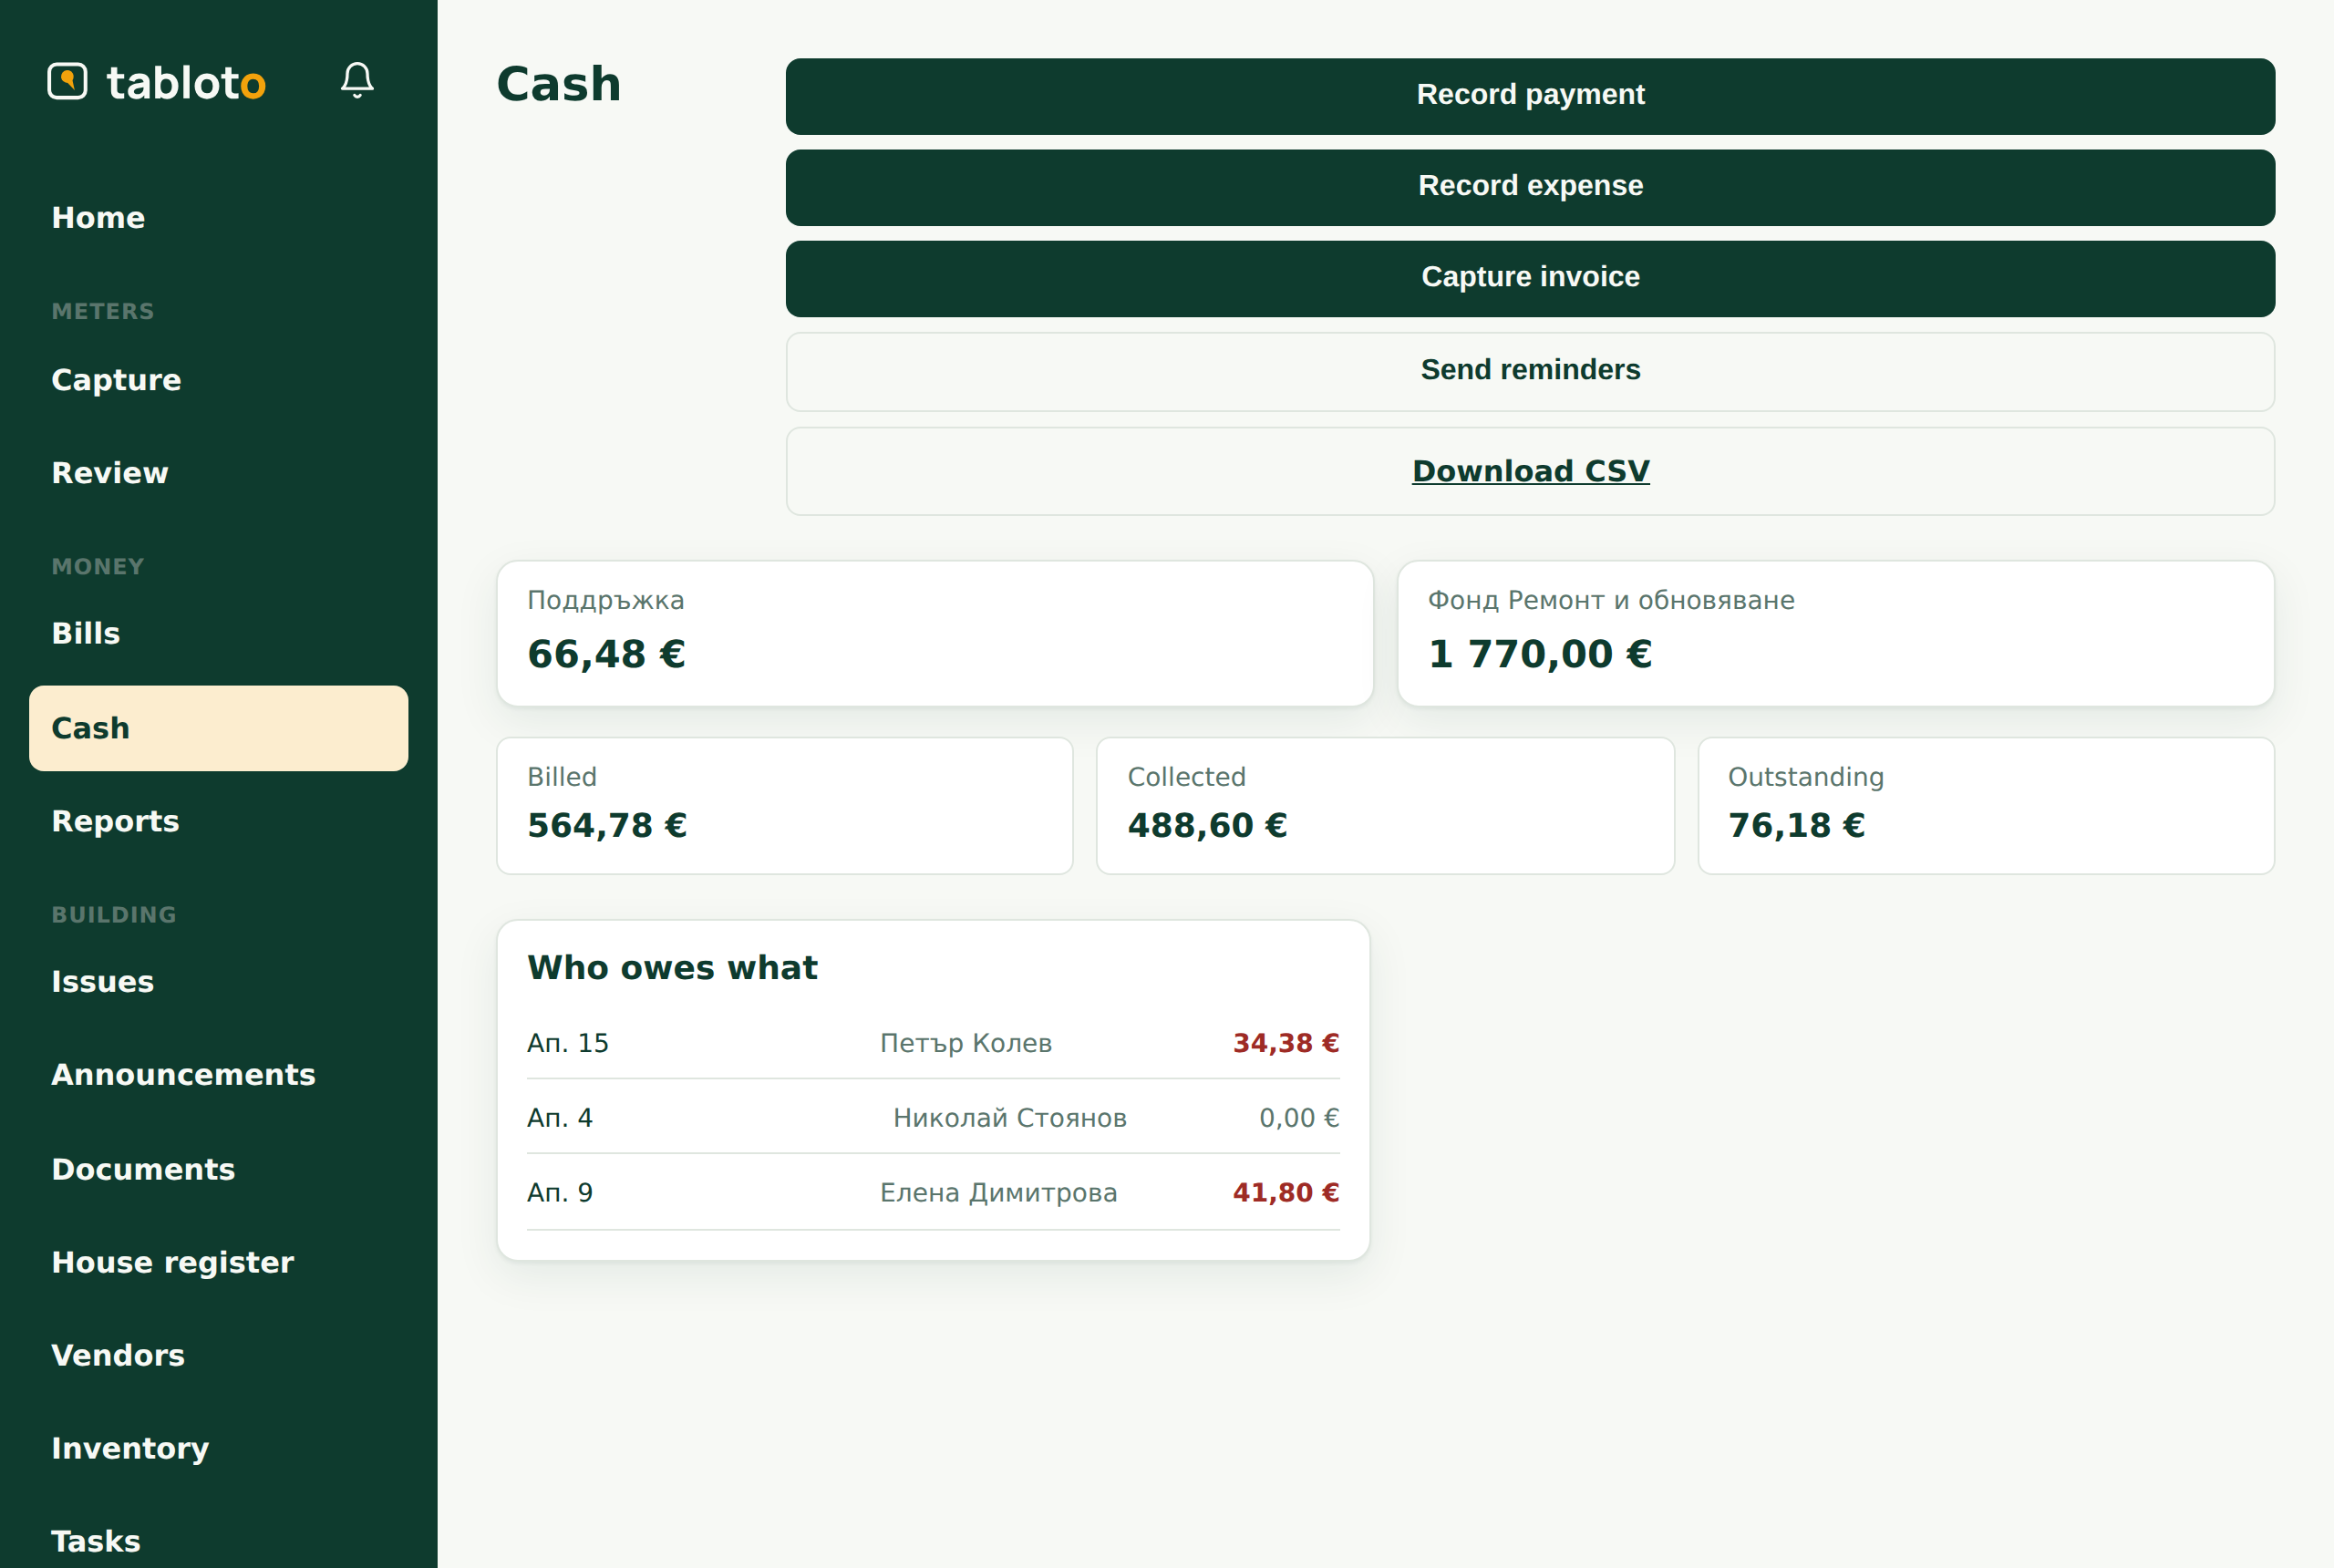The height and width of the screenshot is (1568, 2334).
Task: Select the Cash sidebar item
Action: (x=218, y=728)
